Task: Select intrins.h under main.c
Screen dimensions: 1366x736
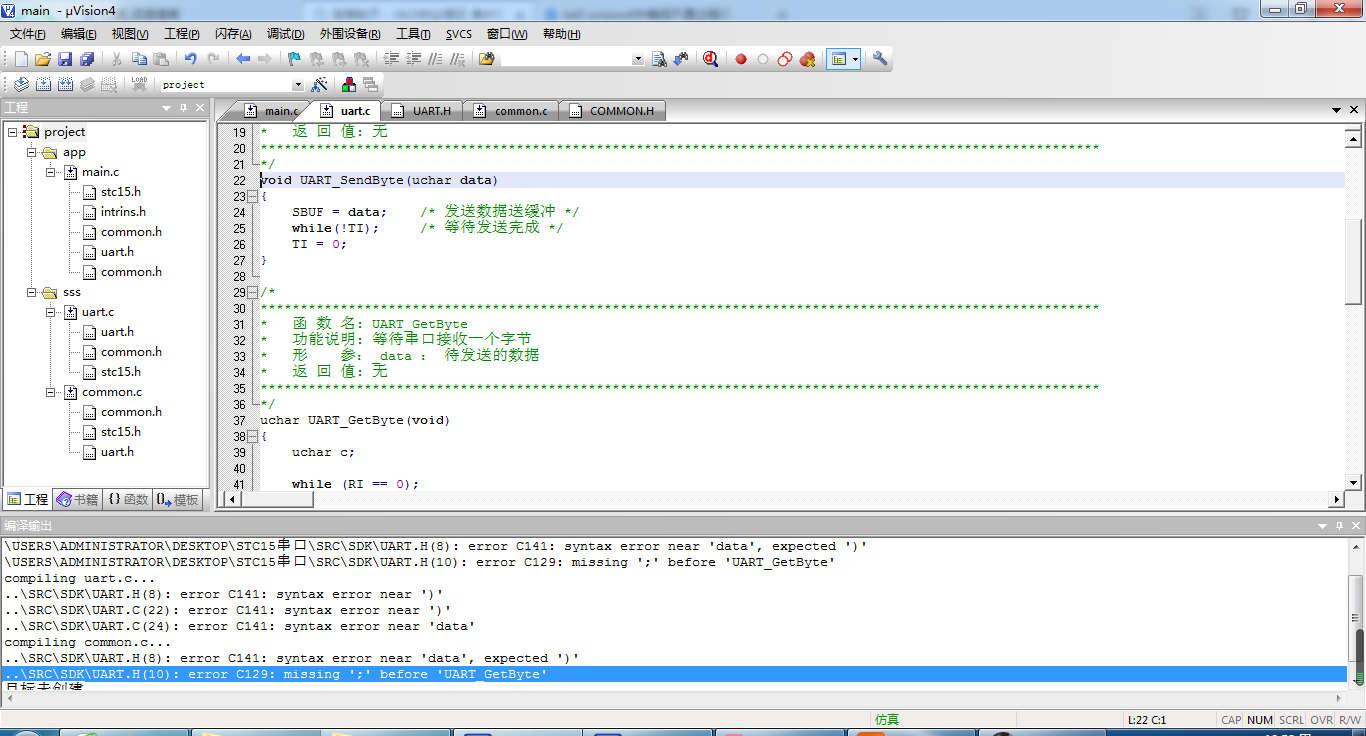Action: point(123,212)
